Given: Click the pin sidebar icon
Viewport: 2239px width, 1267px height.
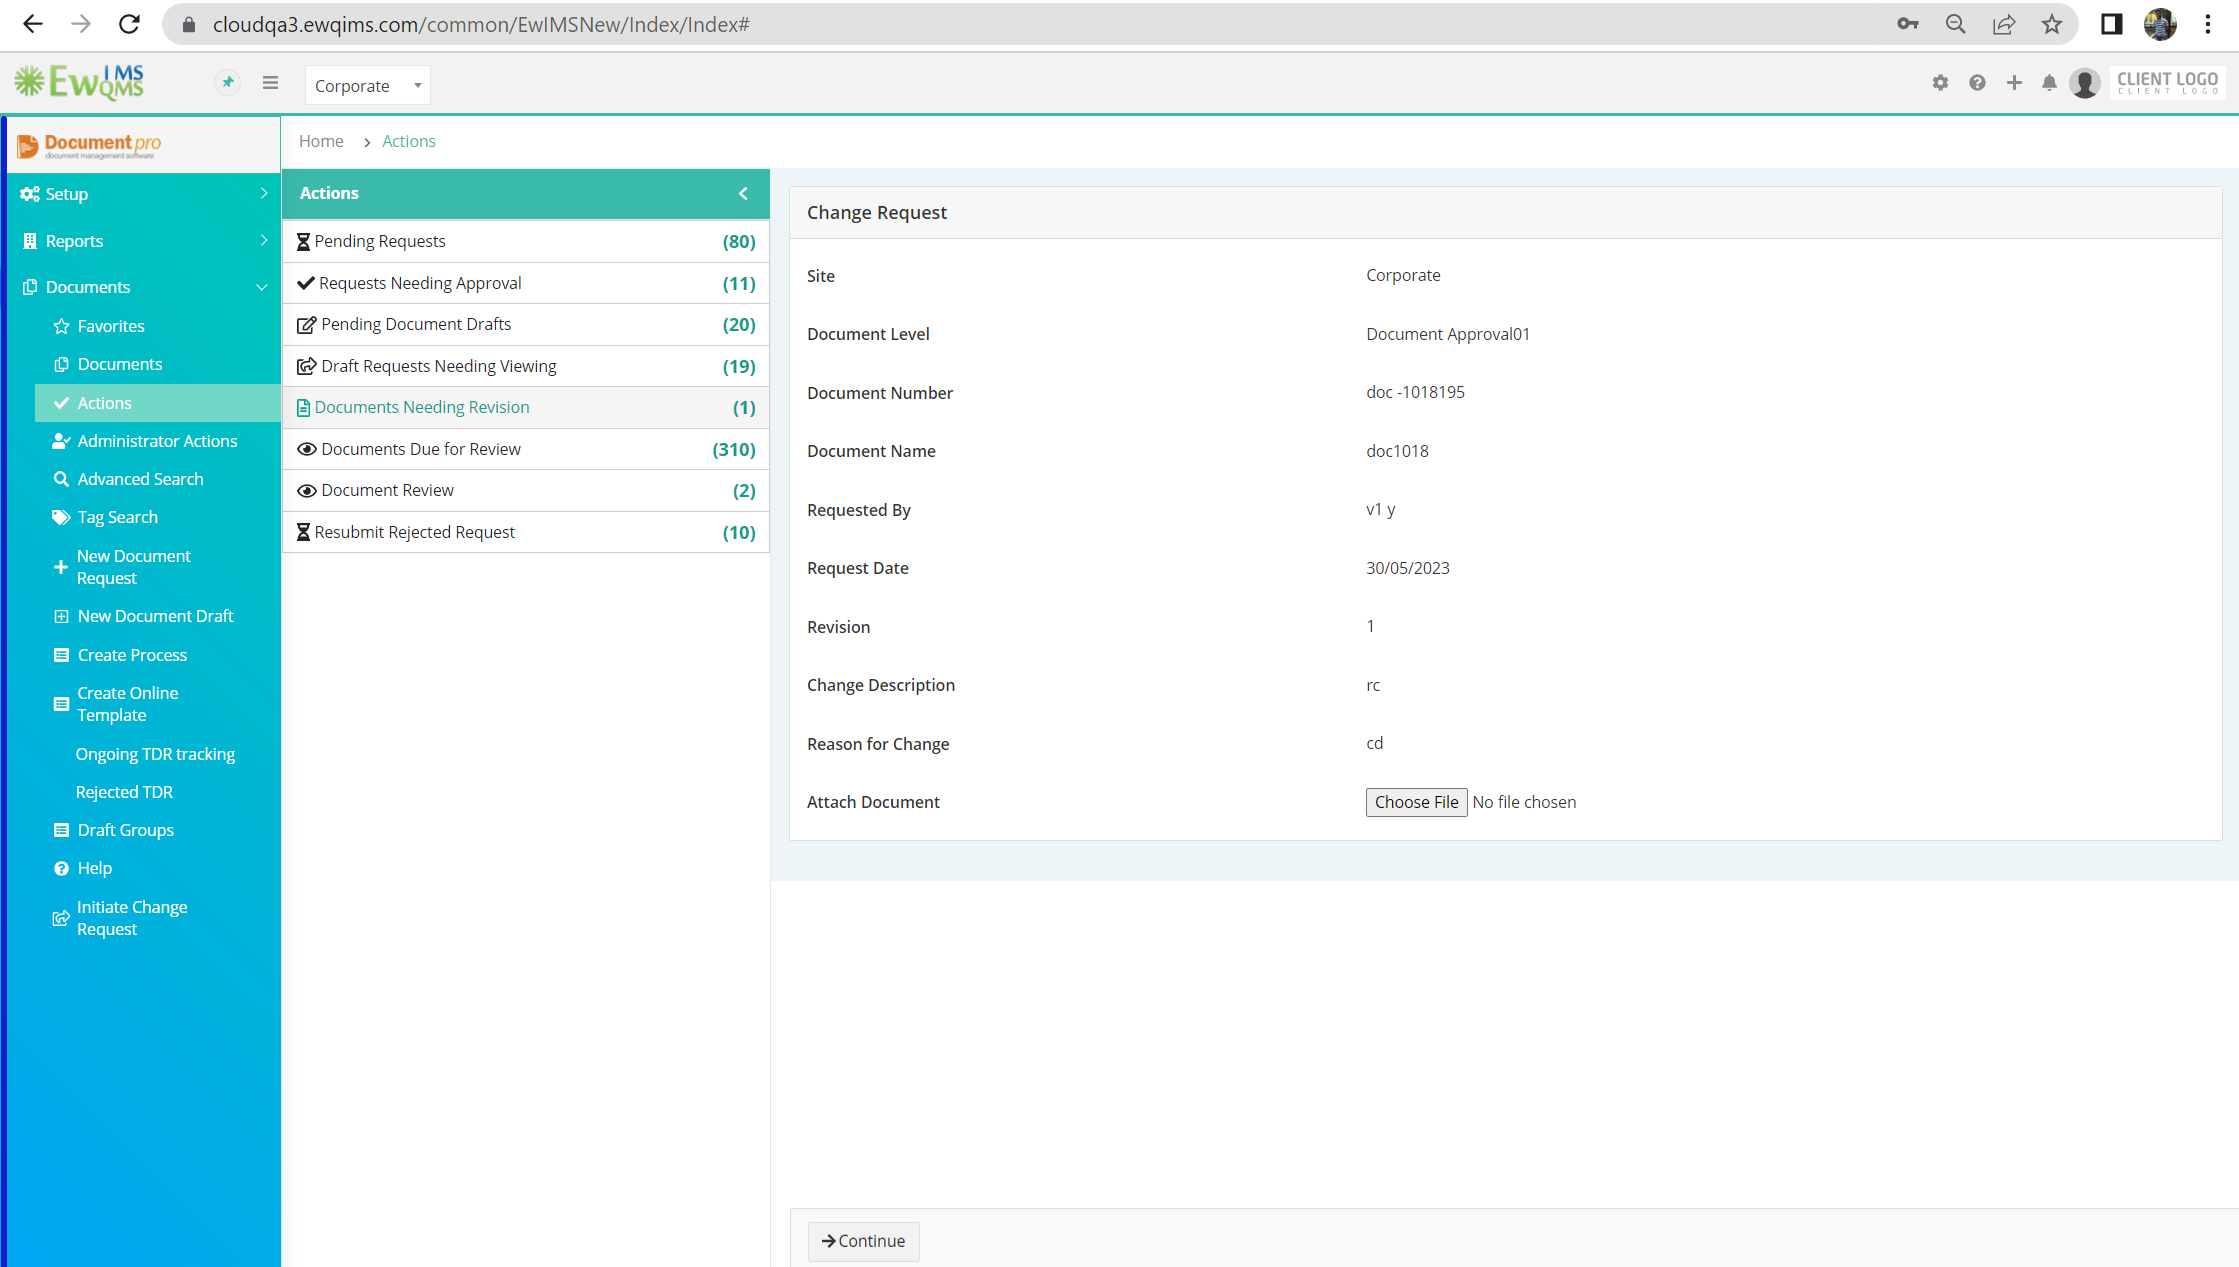Looking at the screenshot, I should point(228,83).
